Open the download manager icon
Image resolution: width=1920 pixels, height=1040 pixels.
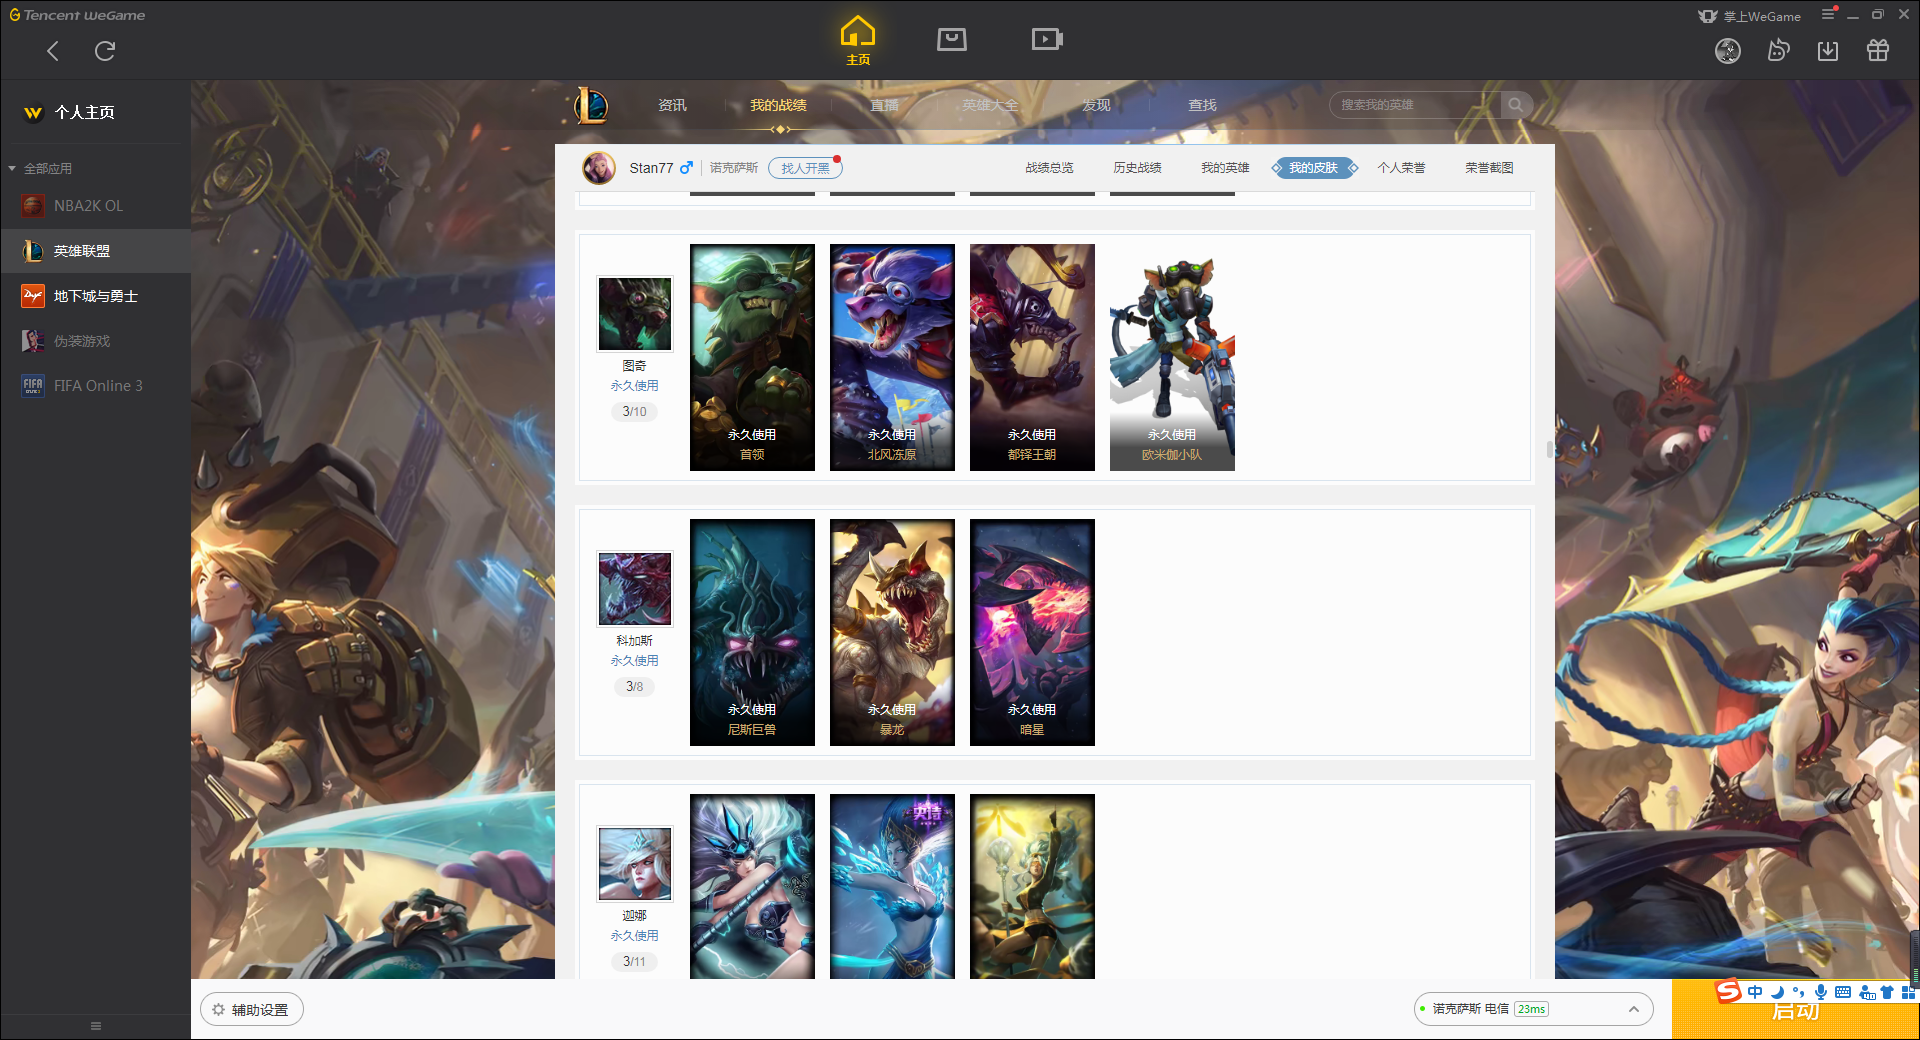click(1828, 51)
